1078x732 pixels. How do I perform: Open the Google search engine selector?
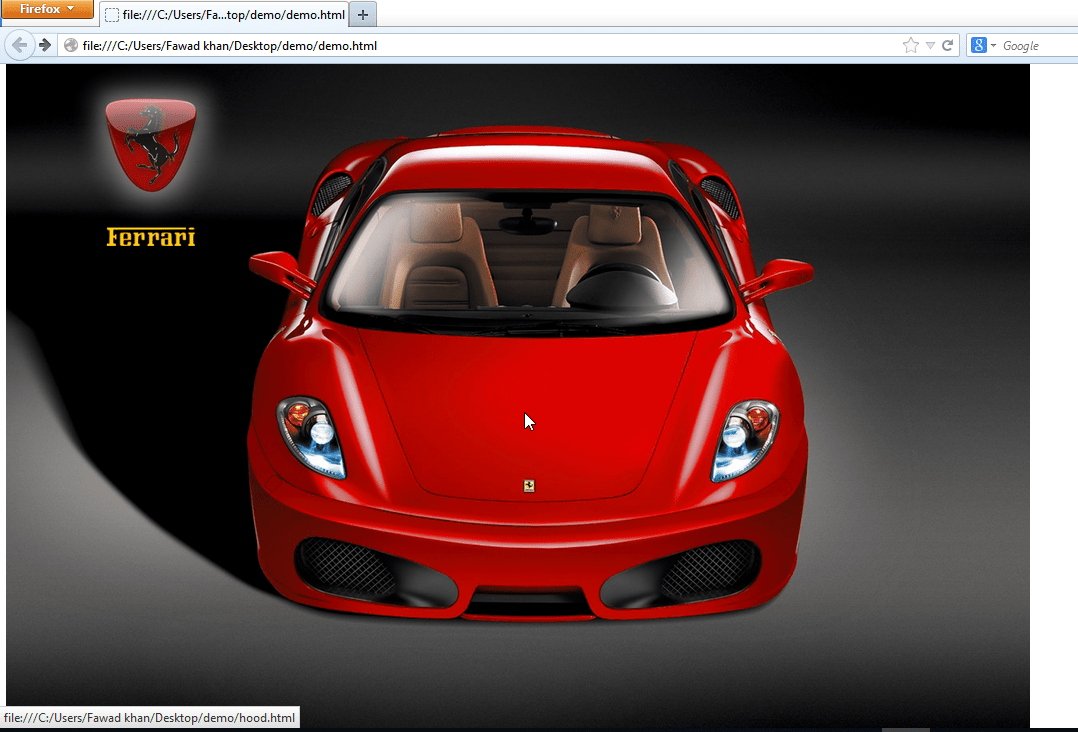pyautogui.click(x=983, y=45)
